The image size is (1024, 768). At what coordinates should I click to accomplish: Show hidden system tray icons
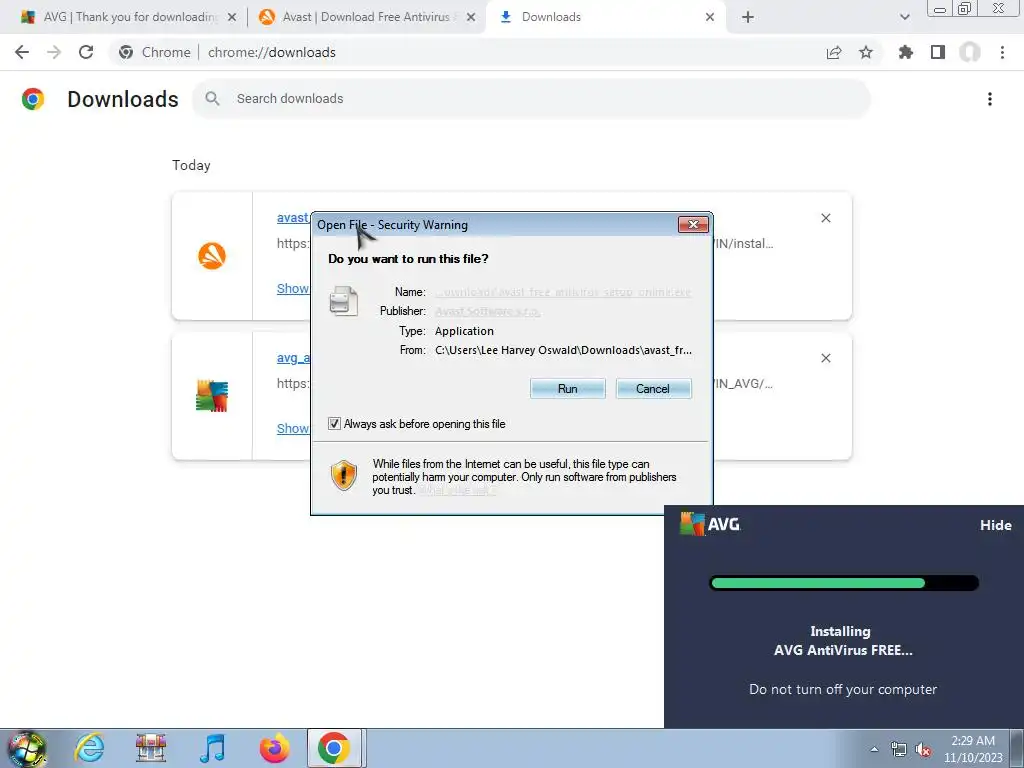point(874,749)
